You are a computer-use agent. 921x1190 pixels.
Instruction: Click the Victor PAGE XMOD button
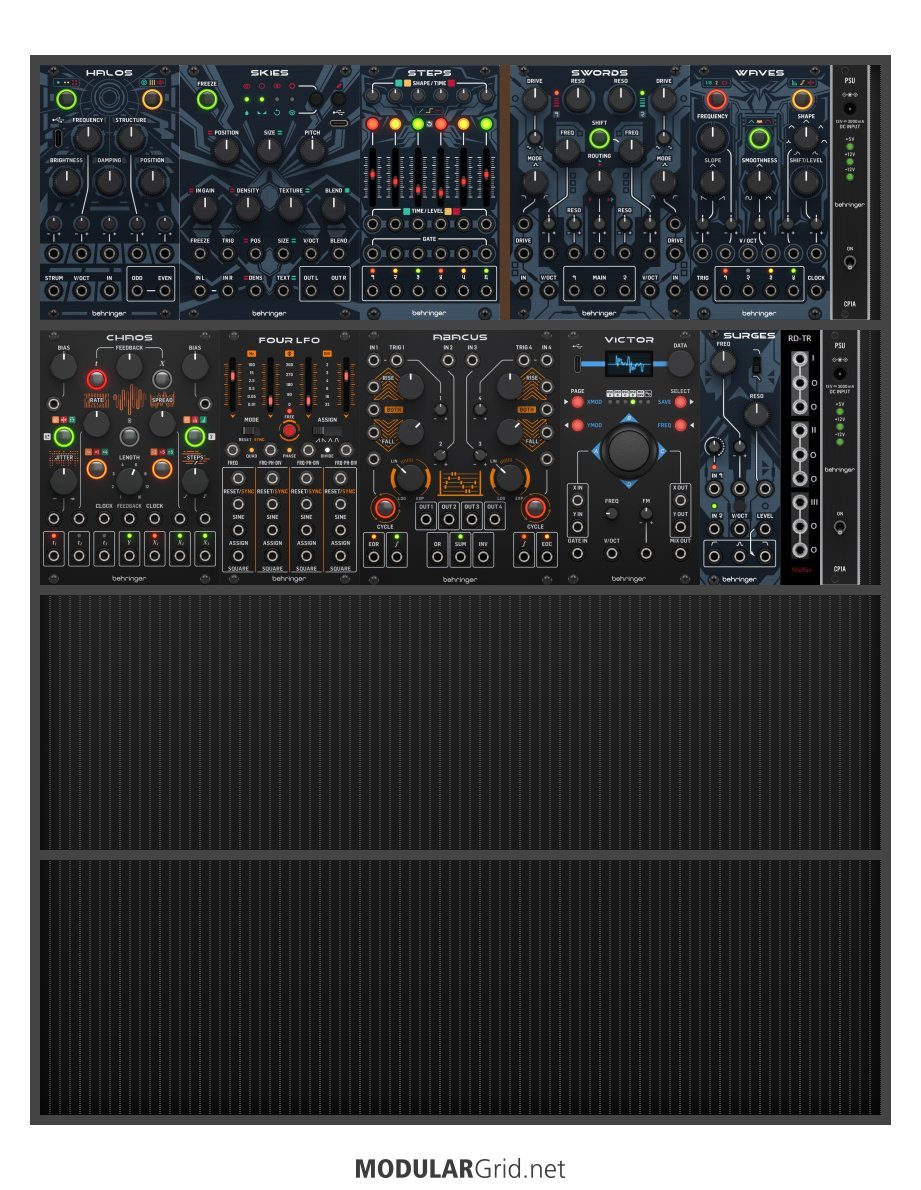[x=577, y=401]
